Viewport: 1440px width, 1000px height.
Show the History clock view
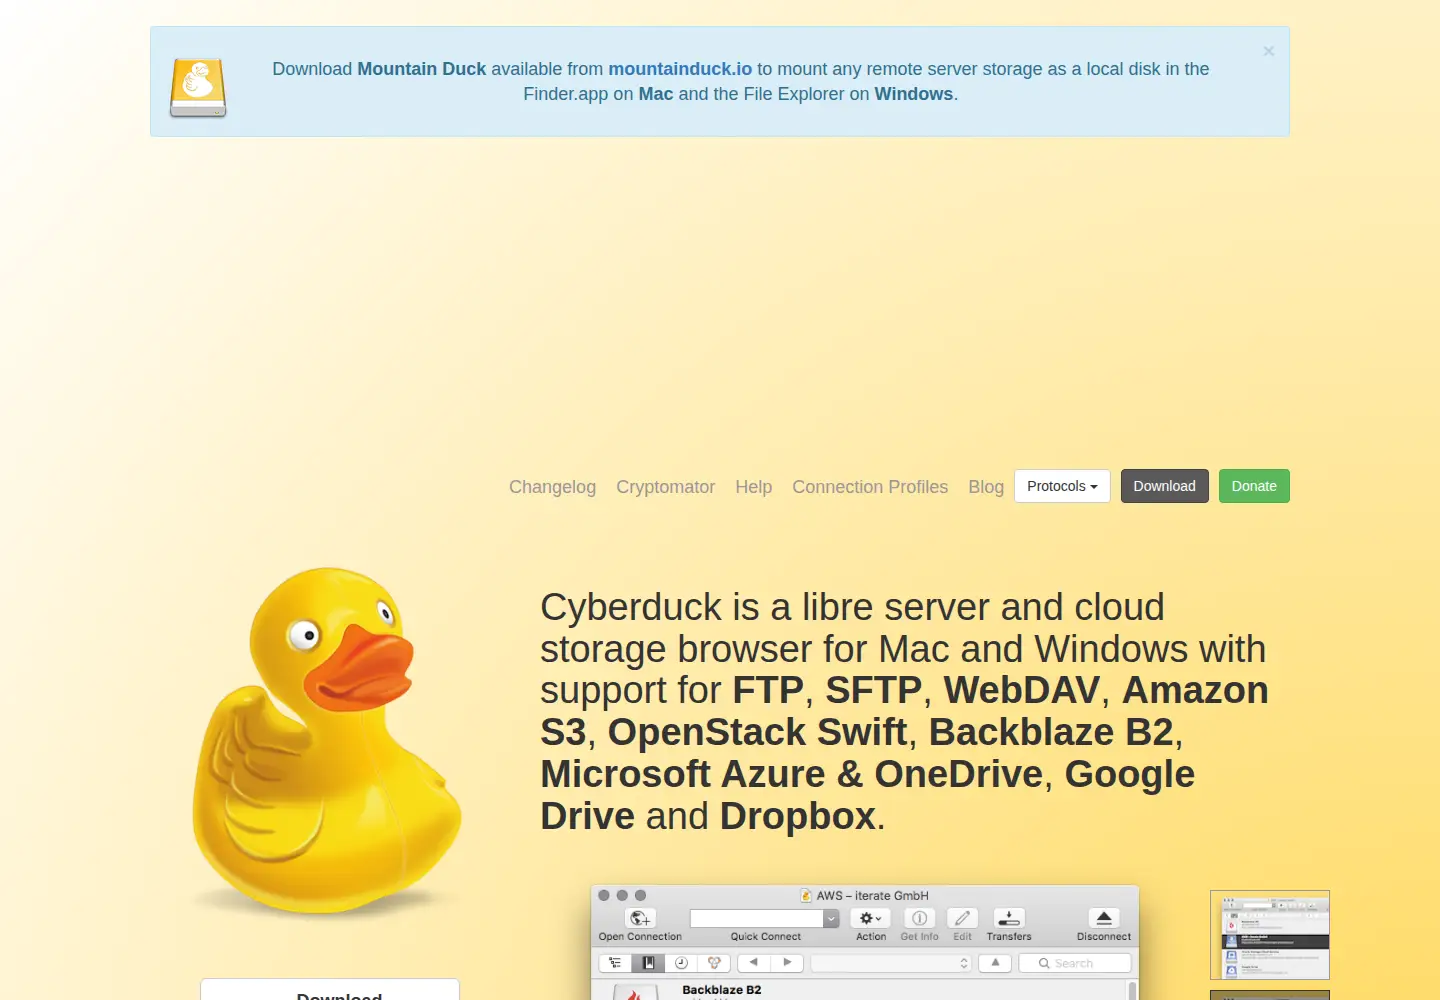[681, 963]
